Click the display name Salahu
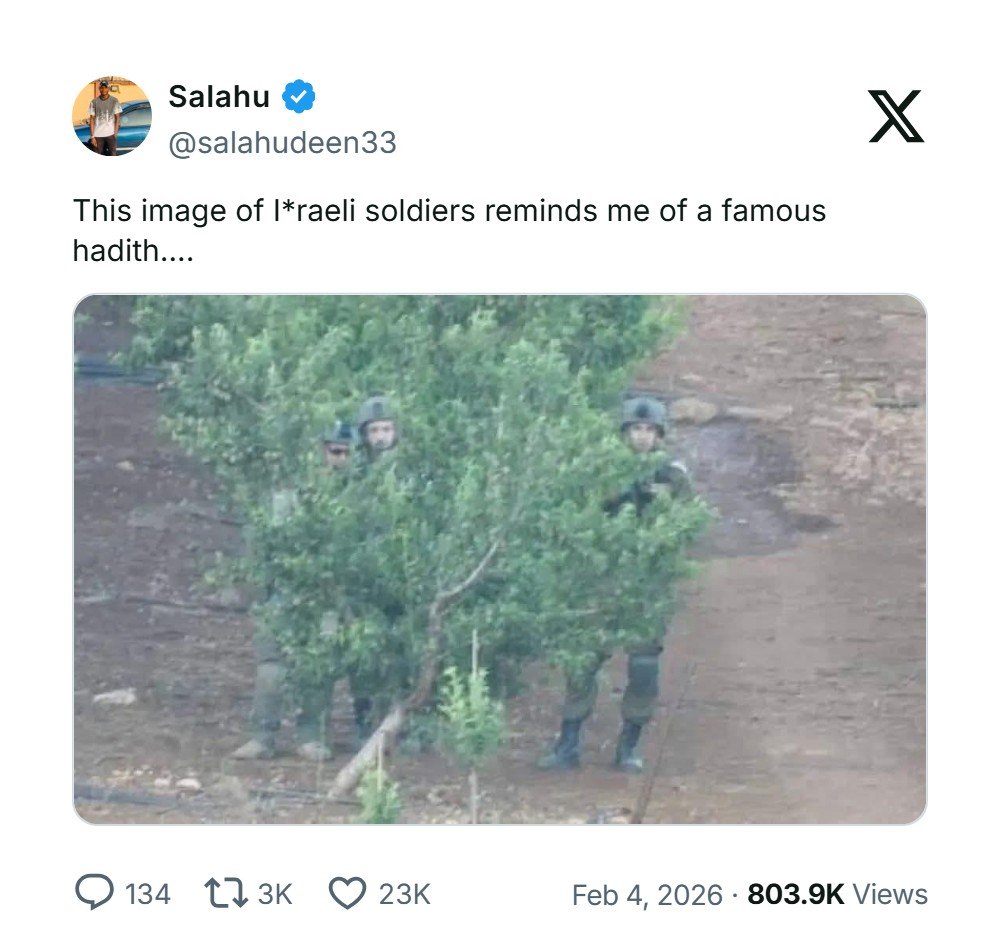 click(x=219, y=97)
